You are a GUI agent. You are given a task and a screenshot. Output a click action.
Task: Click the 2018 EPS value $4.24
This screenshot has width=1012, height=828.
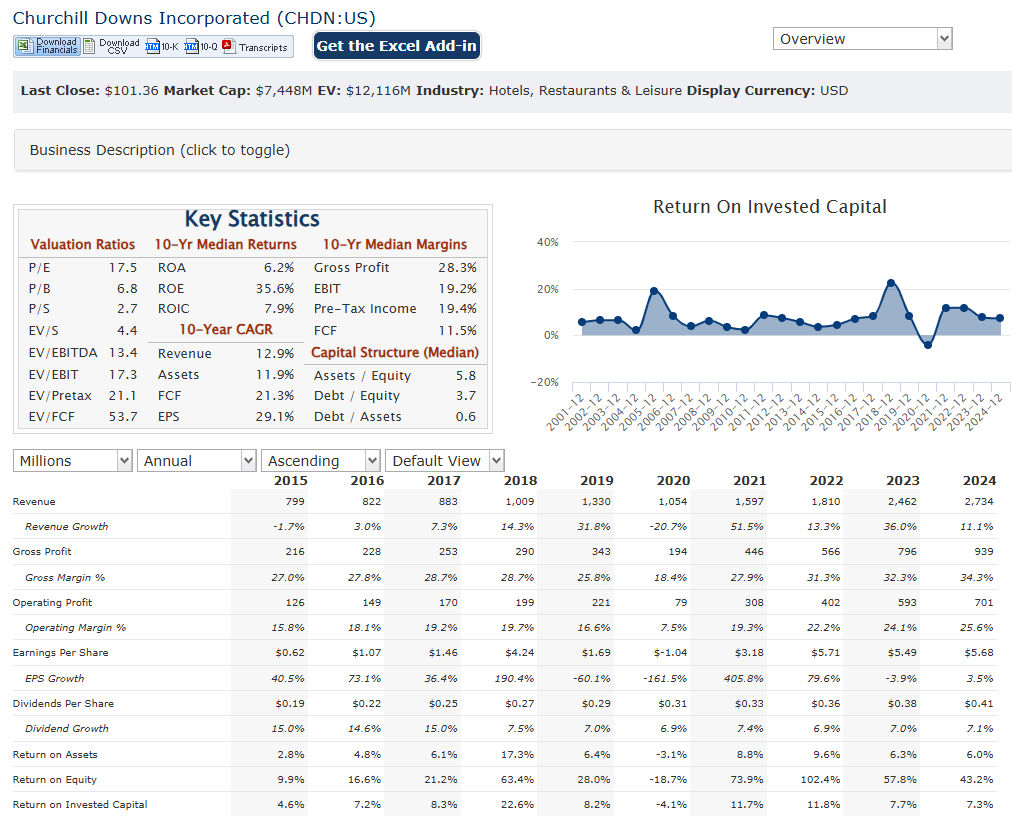pos(520,652)
